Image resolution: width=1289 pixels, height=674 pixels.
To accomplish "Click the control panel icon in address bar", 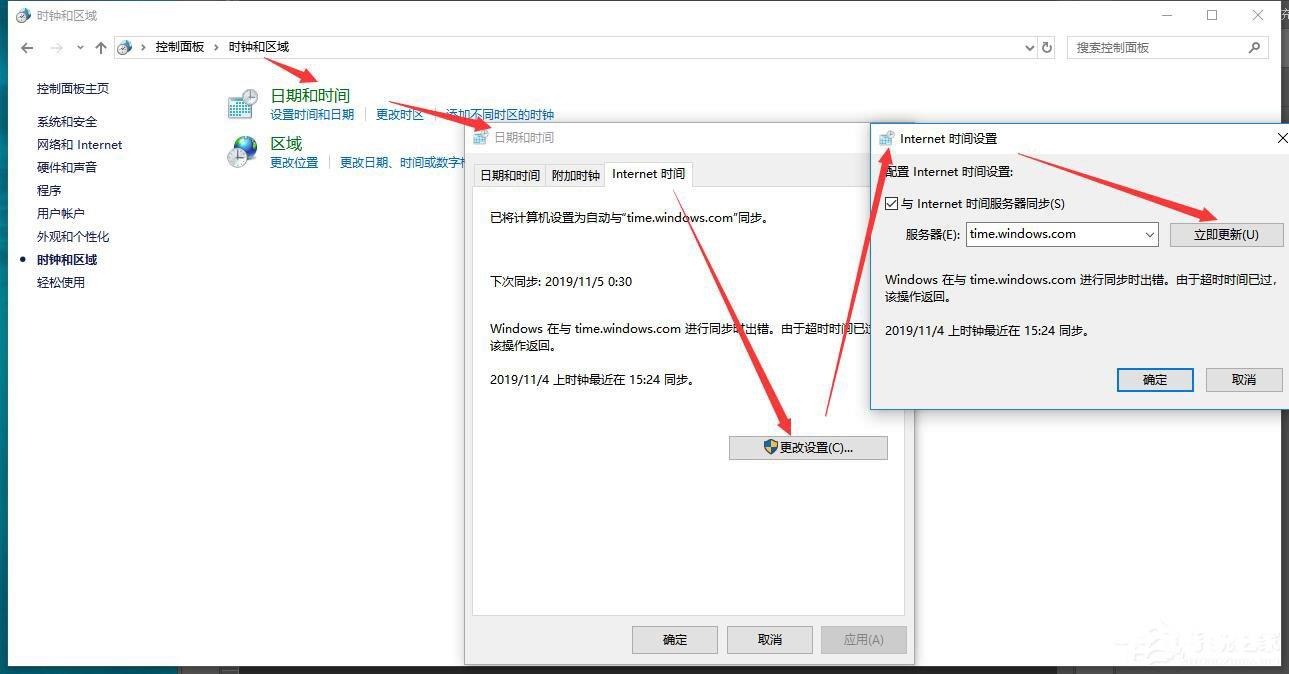I will click(x=125, y=47).
